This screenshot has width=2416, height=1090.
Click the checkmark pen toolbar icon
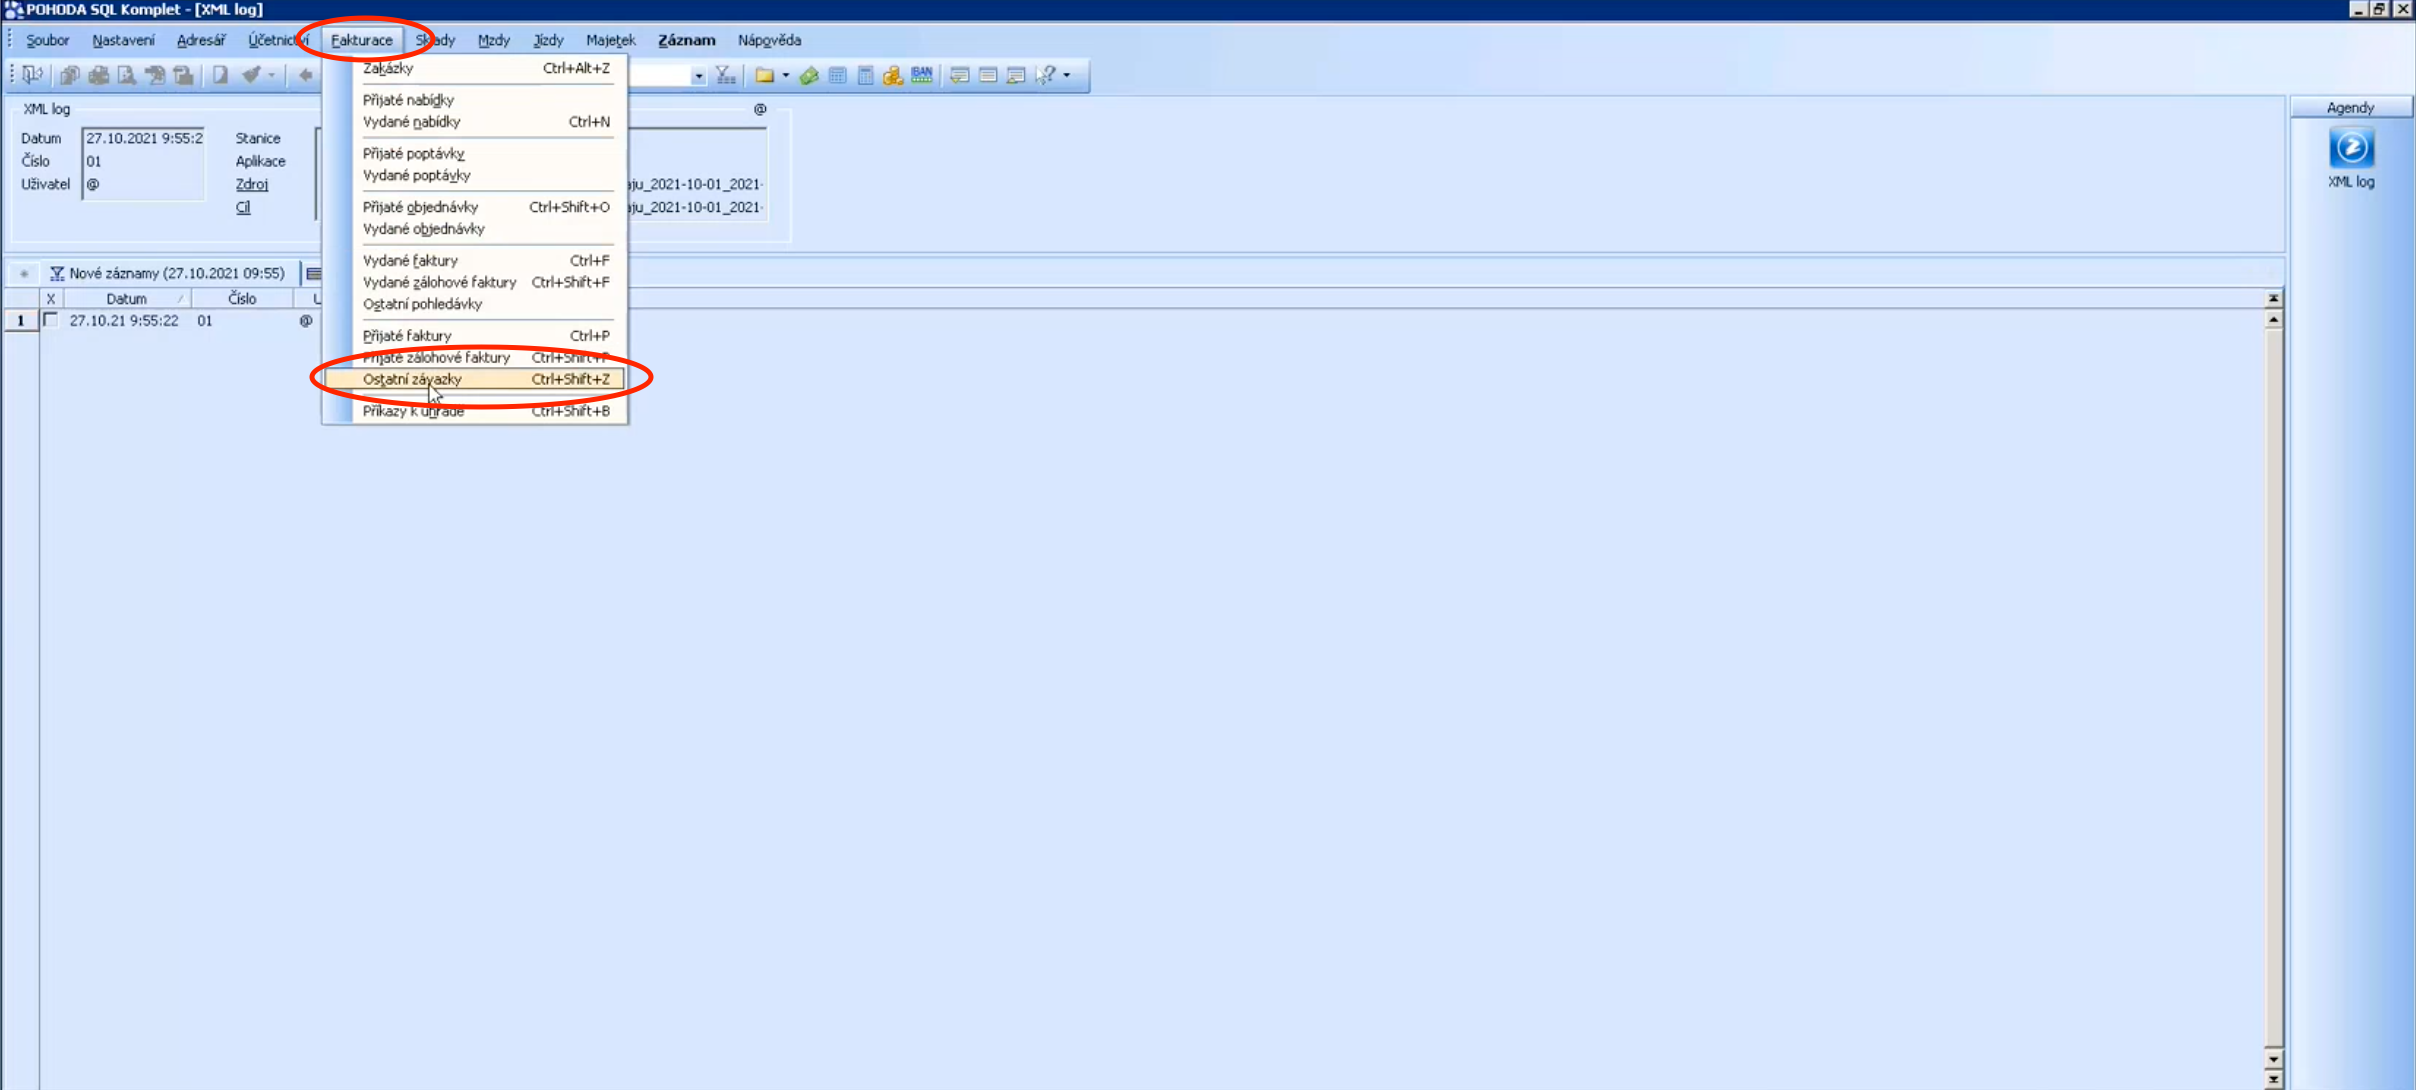251,75
